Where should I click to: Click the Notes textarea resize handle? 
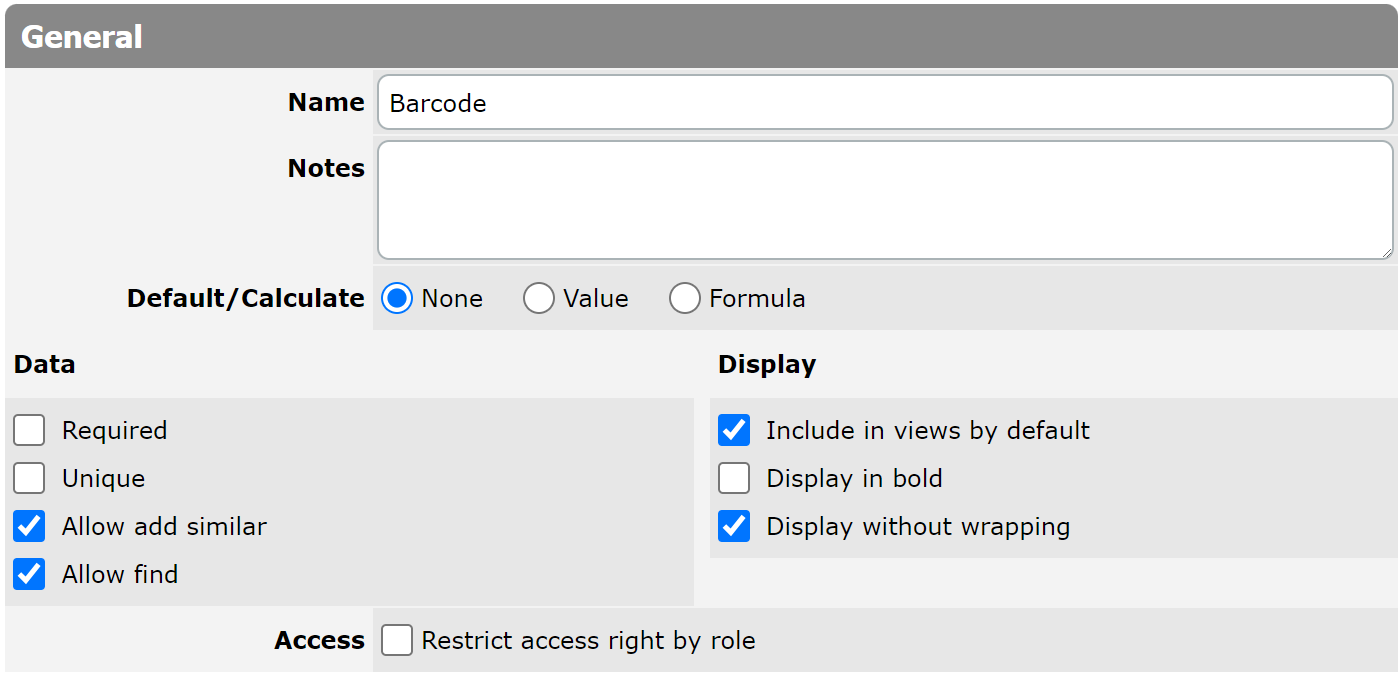pos(1385,252)
